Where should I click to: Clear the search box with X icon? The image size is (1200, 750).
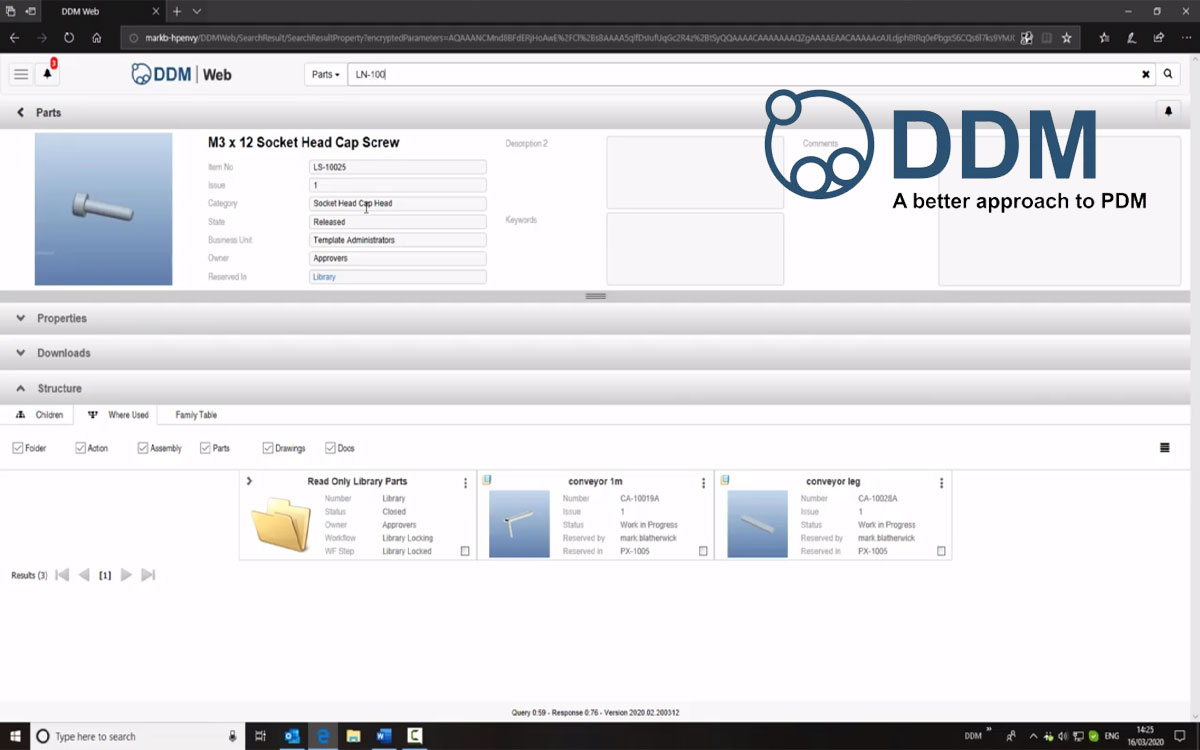click(x=1146, y=74)
